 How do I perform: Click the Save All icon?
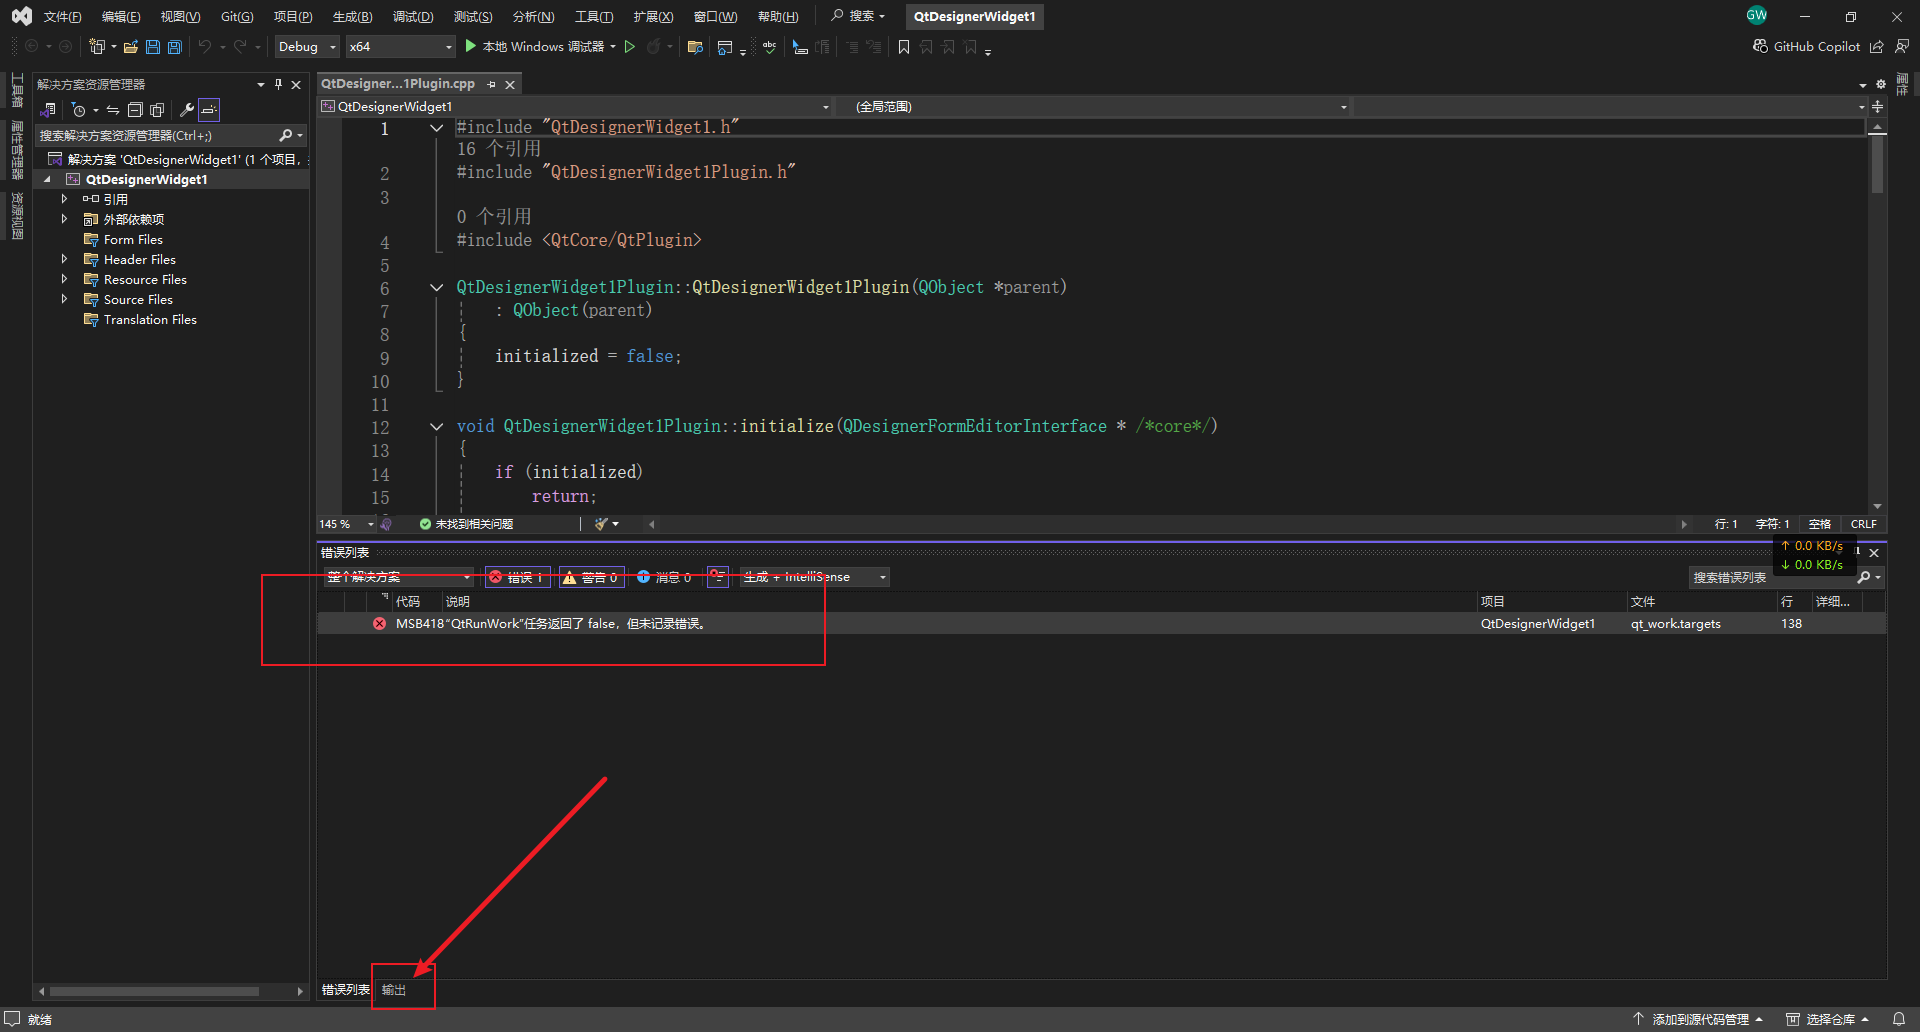[175, 47]
